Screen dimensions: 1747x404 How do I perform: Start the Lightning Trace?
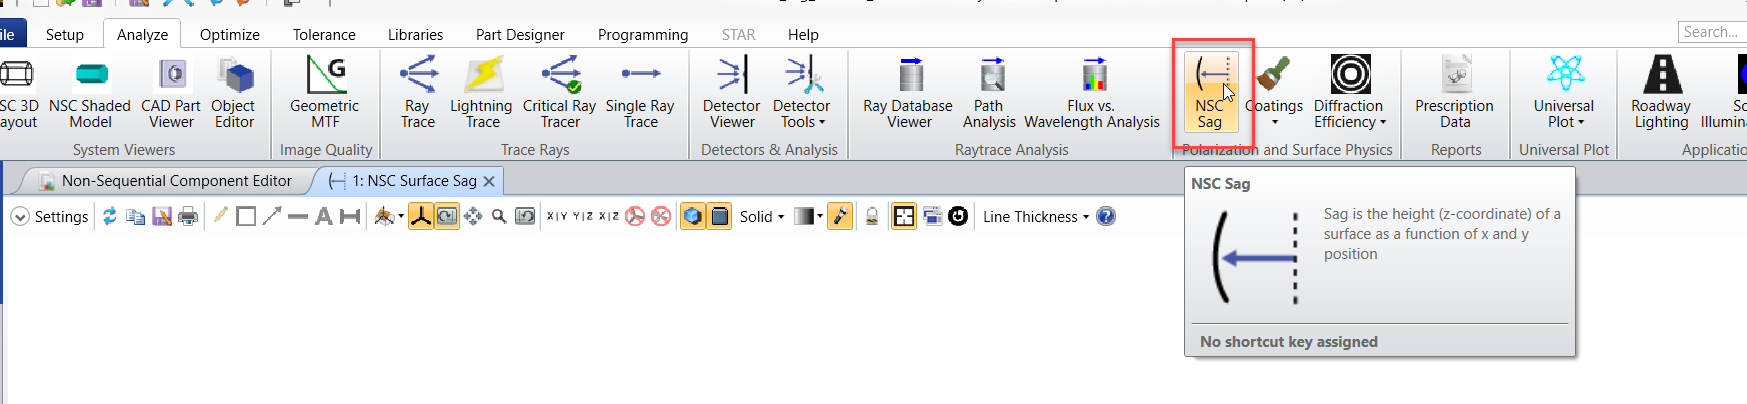tap(482, 93)
